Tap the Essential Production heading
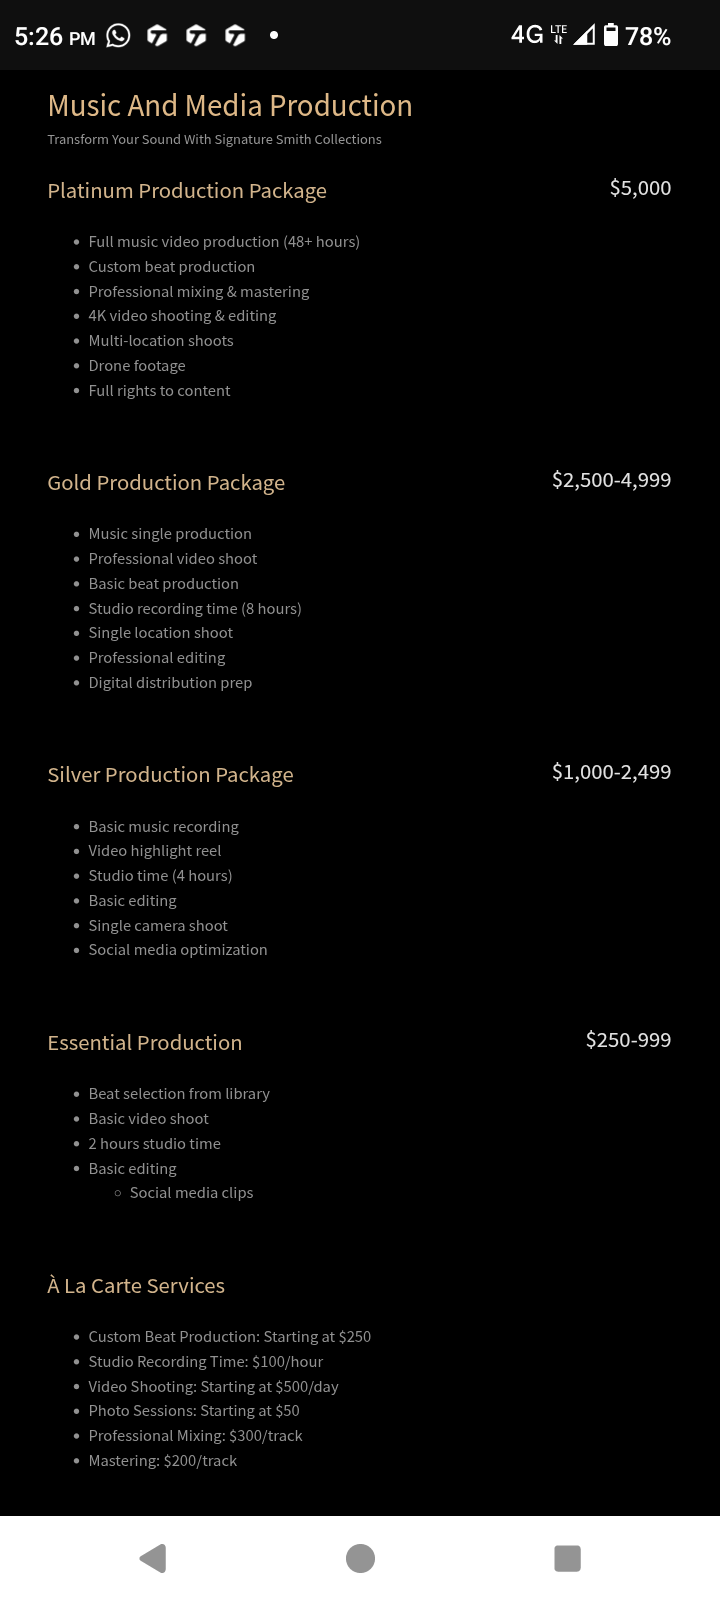Image resolution: width=720 pixels, height=1600 pixels. [145, 1043]
